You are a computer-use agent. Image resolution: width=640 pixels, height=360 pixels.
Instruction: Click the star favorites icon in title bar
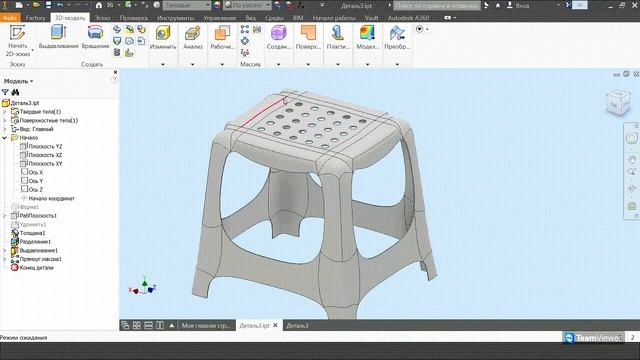498,5
